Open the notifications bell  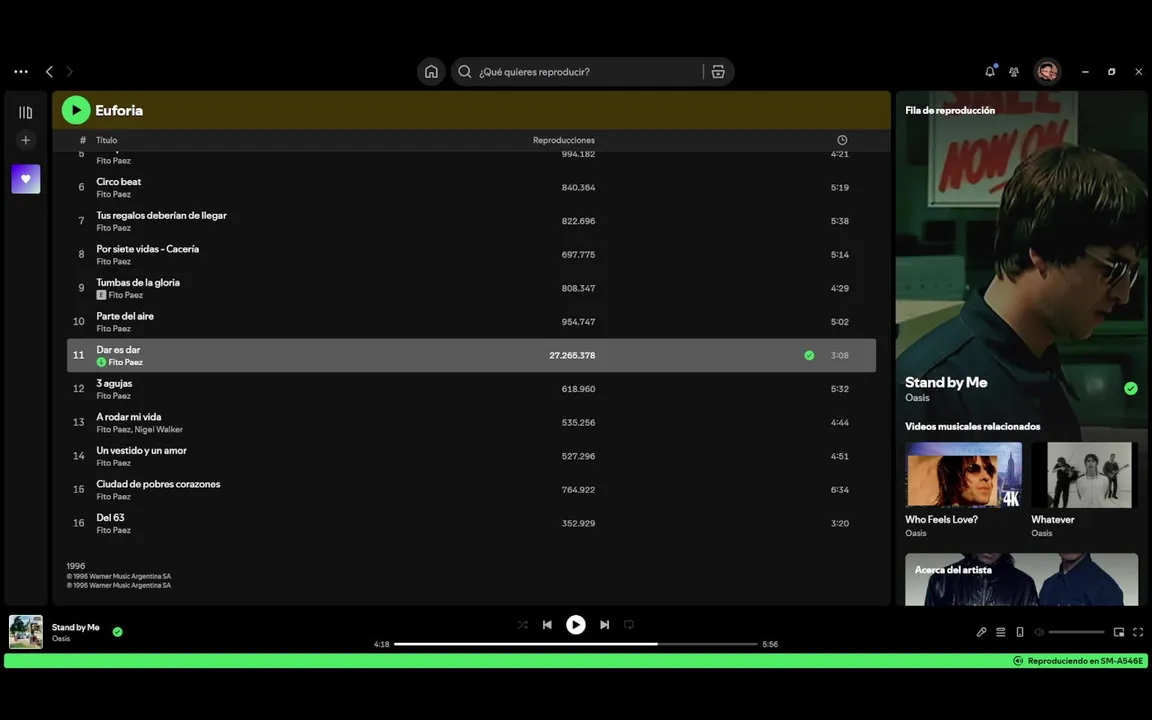(x=990, y=71)
